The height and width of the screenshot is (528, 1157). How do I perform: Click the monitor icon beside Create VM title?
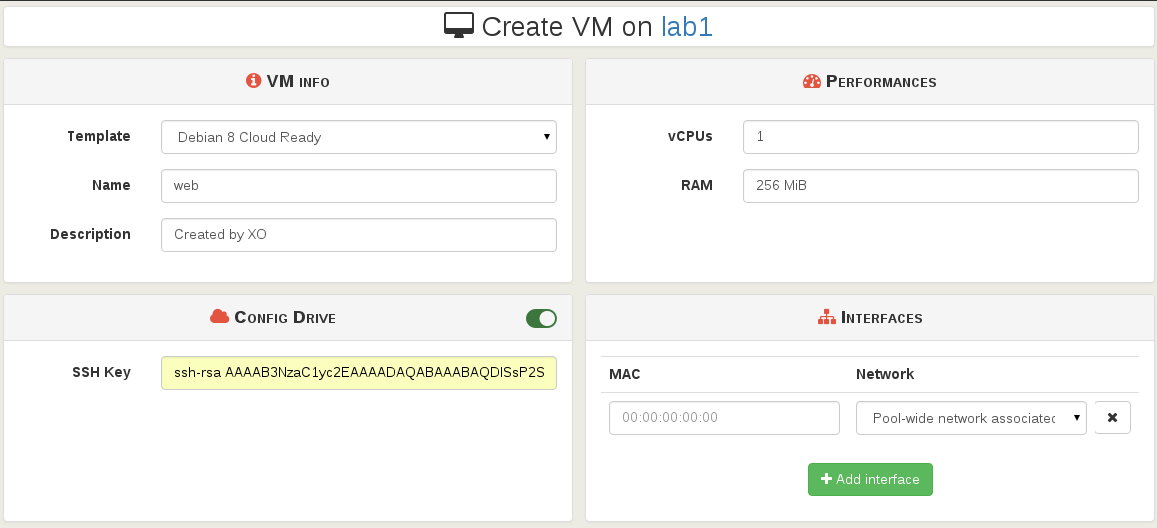coord(458,26)
